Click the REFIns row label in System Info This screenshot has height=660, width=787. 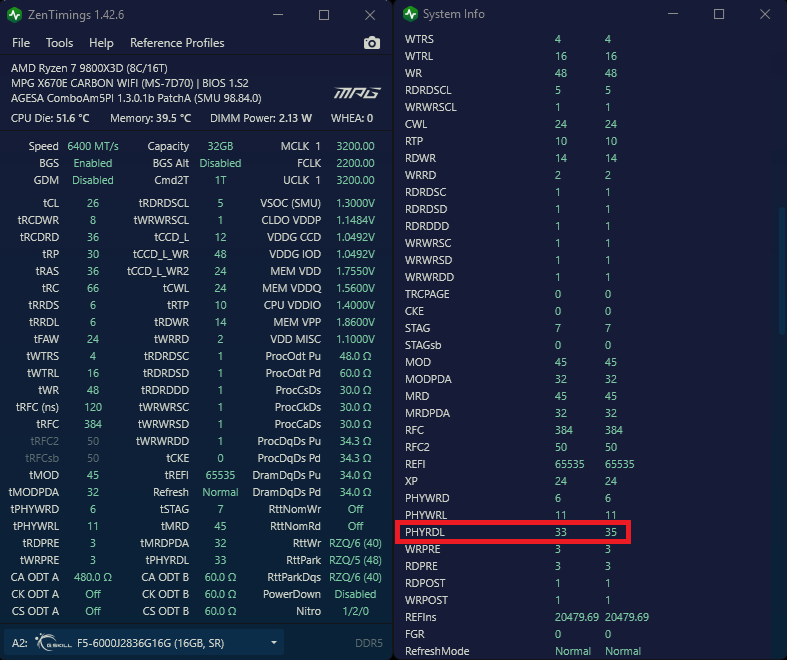(x=421, y=617)
